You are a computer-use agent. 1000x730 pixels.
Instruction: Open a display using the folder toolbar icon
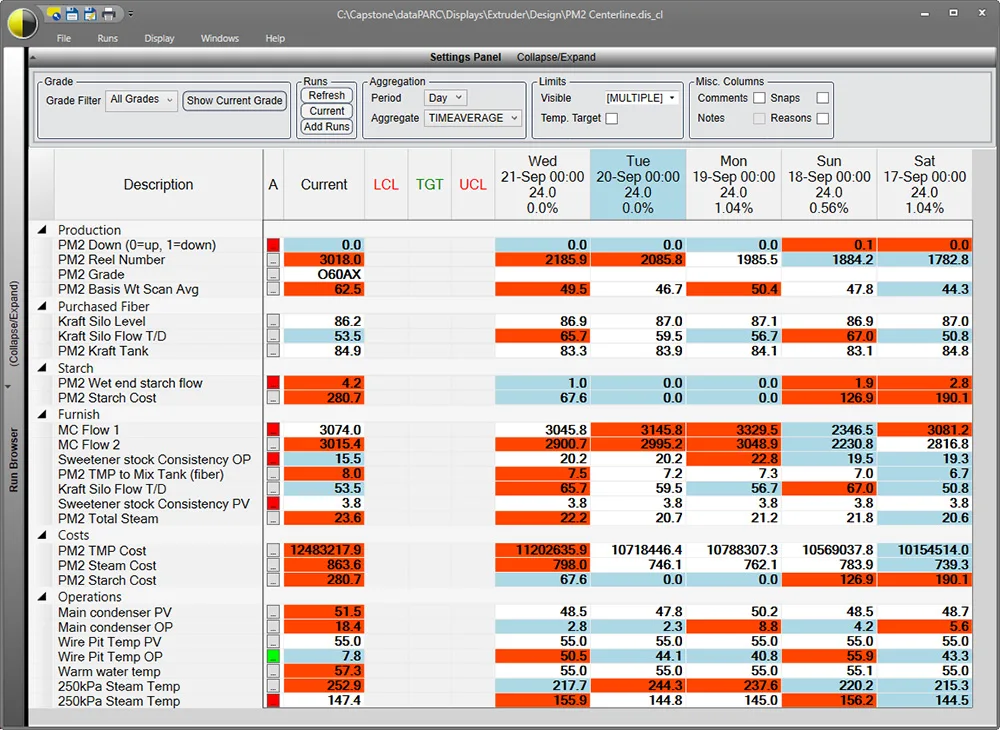coord(54,13)
